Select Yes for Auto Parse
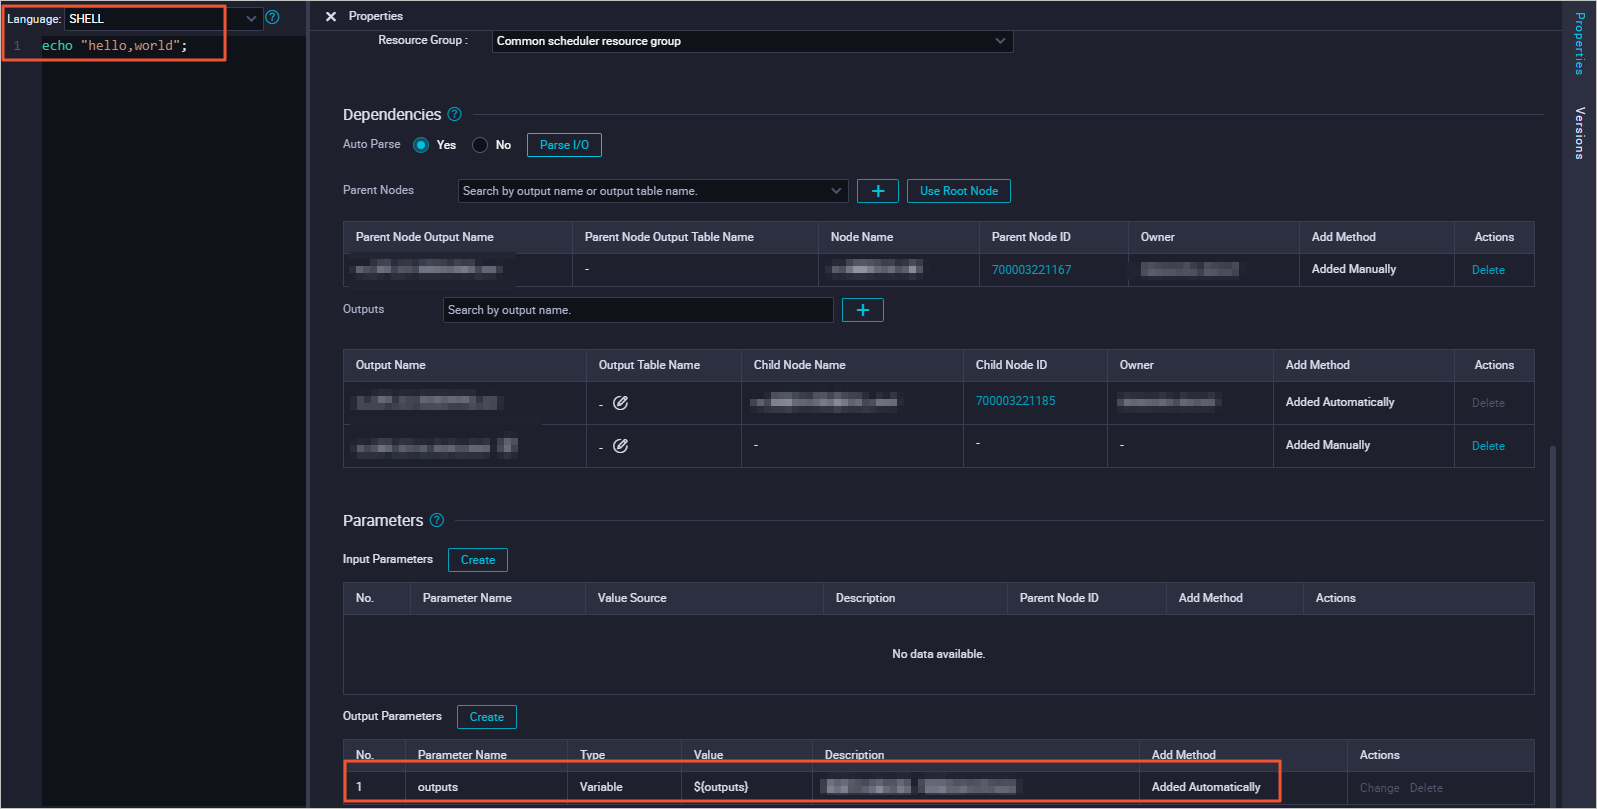The width and height of the screenshot is (1597, 809). pyautogui.click(x=421, y=145)
